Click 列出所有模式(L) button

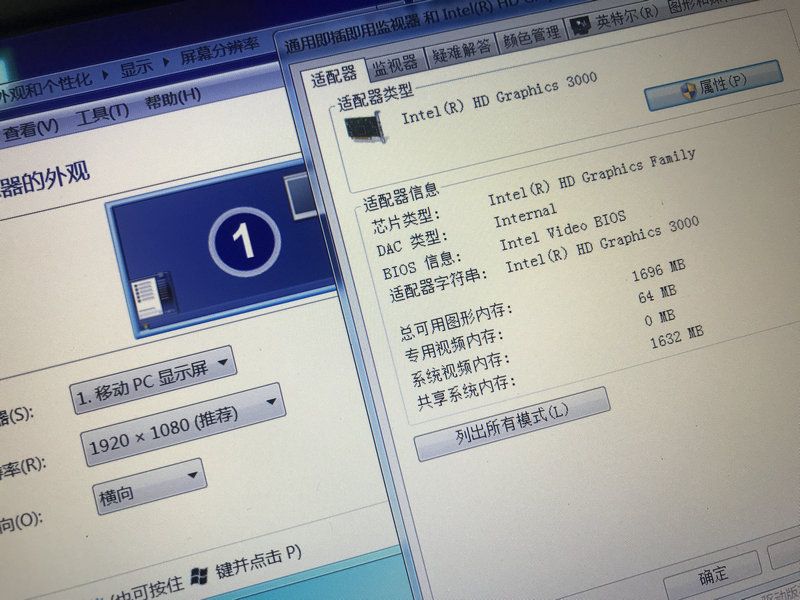[x=512, y=423]
